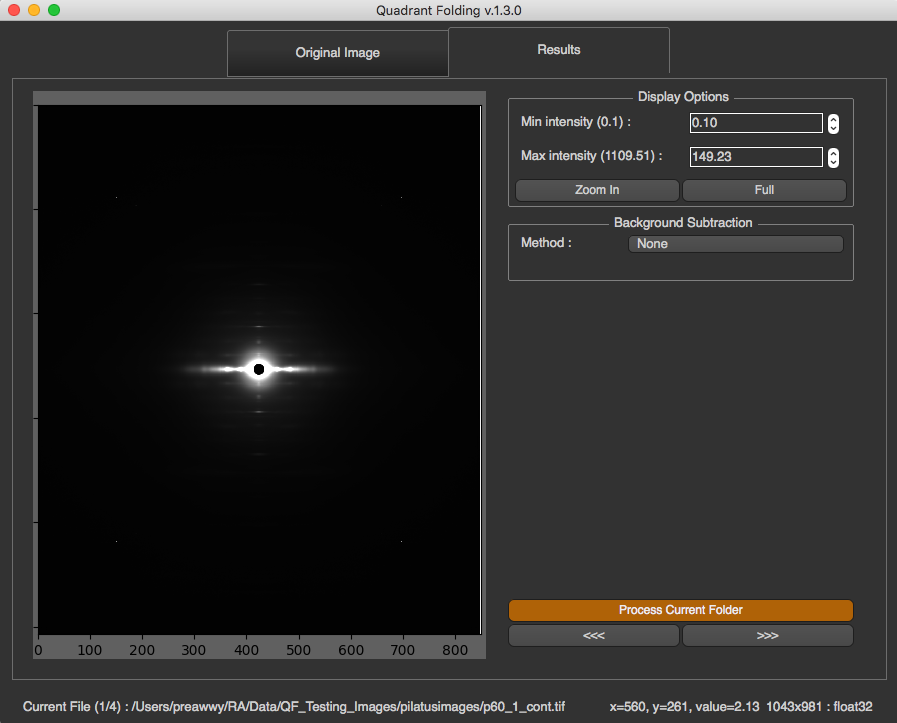The height and width of the screenshot is (723, 897).
Task: Increase Max intensity with stepper up arrow
Action: (x=834, y=153)
